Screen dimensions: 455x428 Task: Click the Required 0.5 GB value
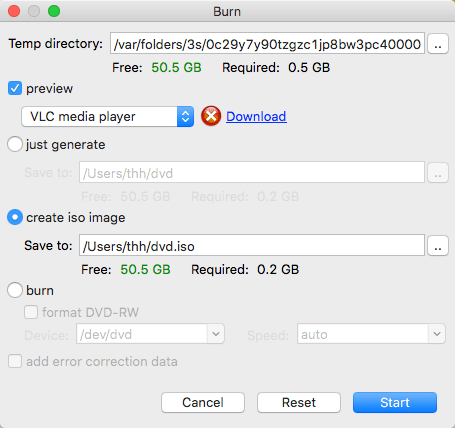pyautogui.click(x=309, y=68)
